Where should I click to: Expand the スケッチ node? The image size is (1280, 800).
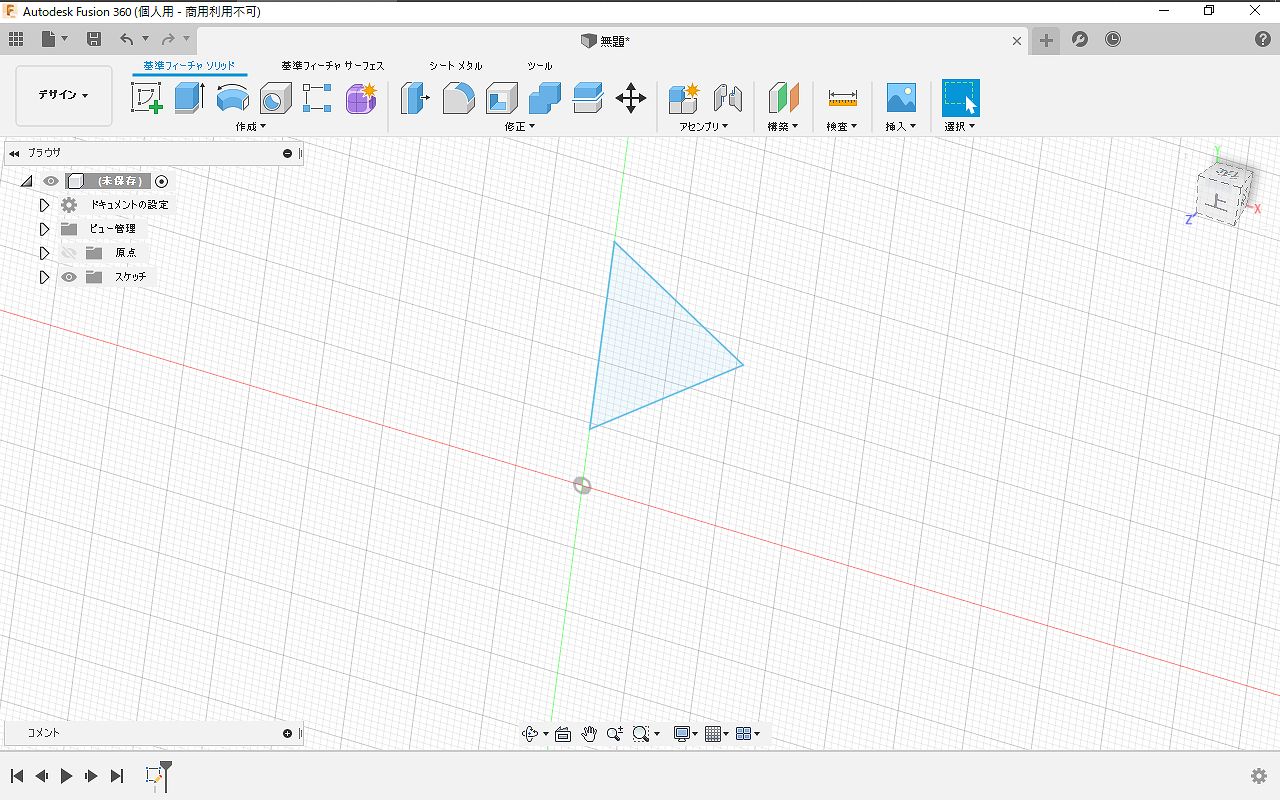coord(44,277)
